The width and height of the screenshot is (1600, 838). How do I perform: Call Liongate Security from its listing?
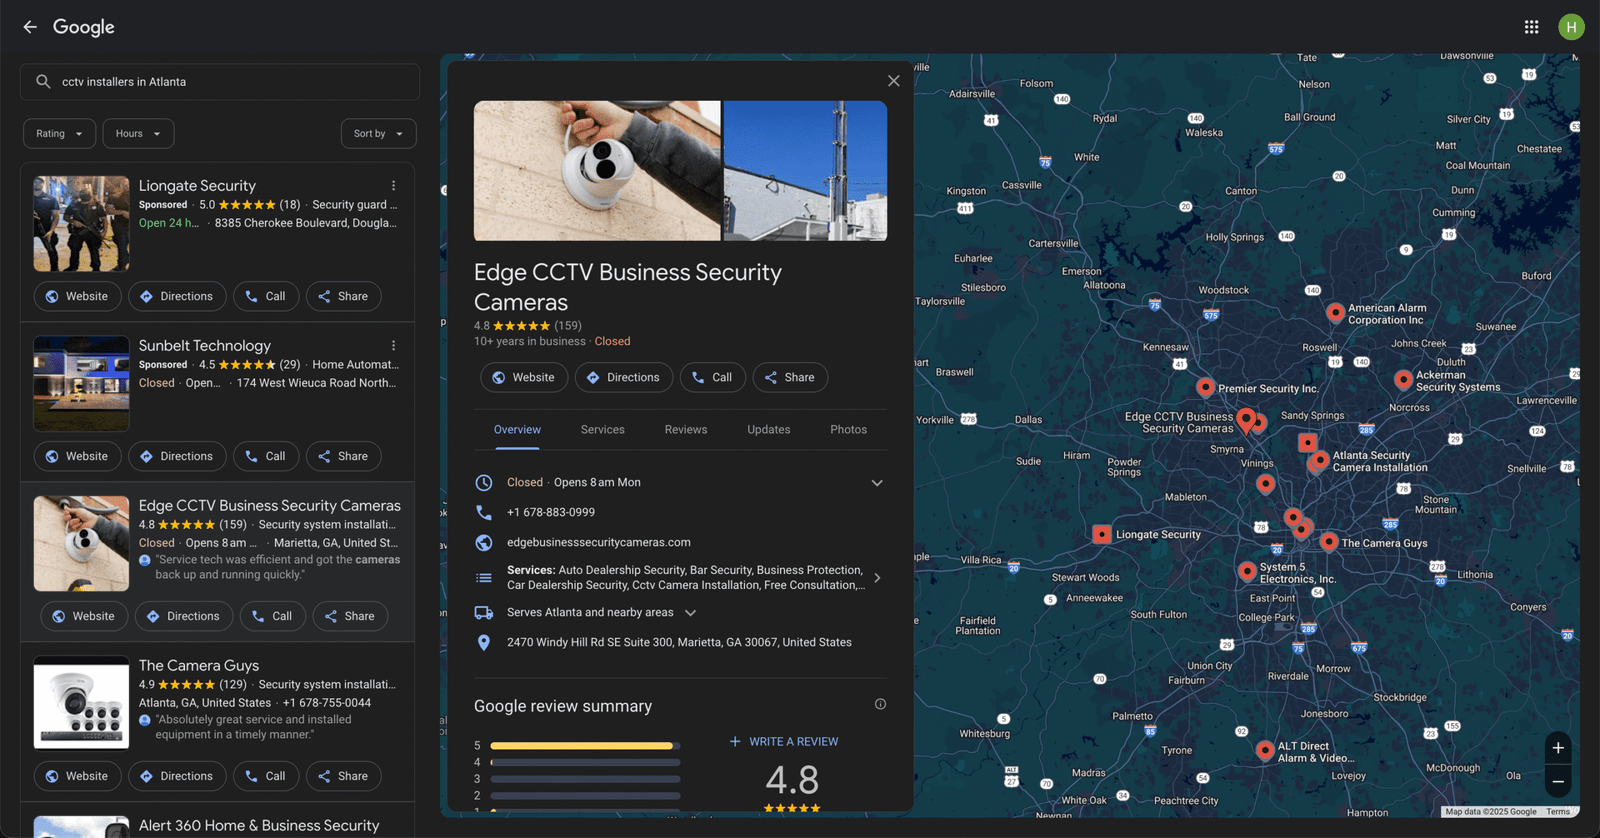[x=266, y=297]
